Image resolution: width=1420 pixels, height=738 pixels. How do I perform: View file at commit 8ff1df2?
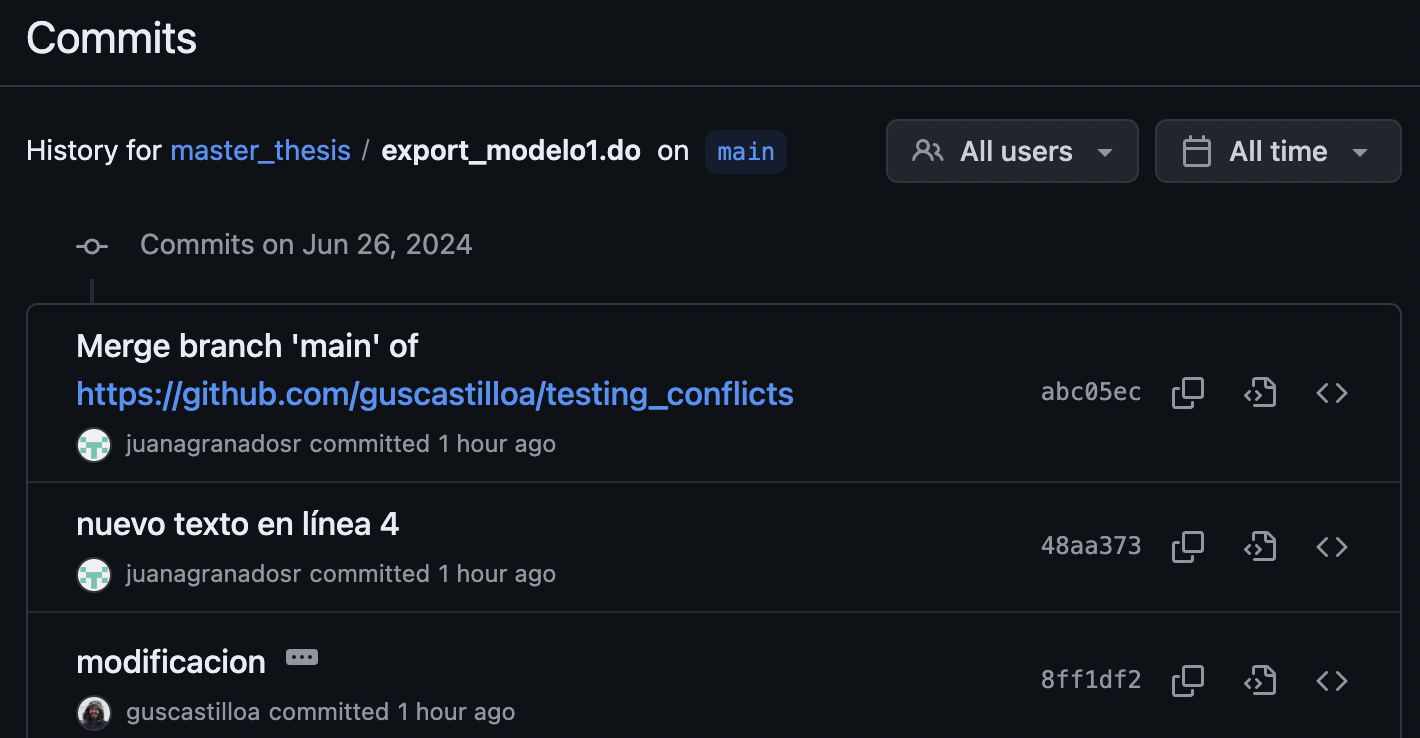tap(1260, 680)
